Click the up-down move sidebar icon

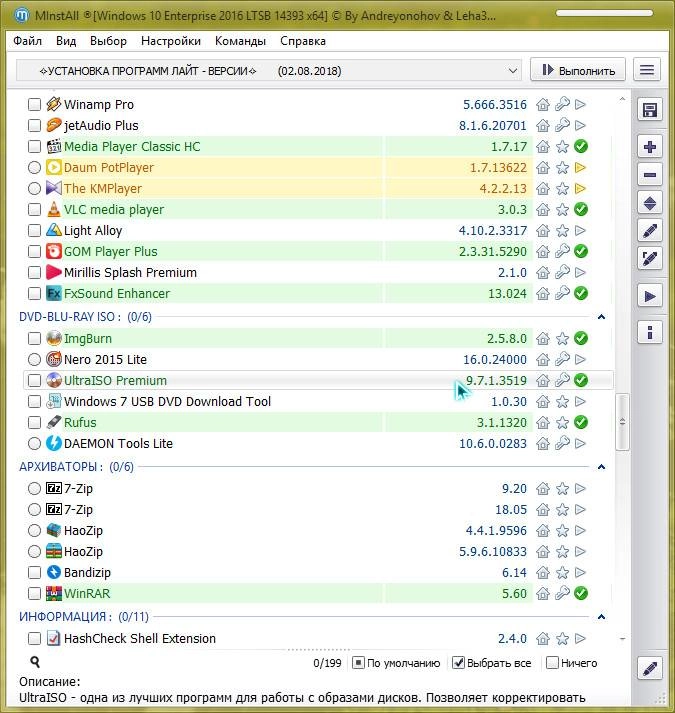(650, 203)
